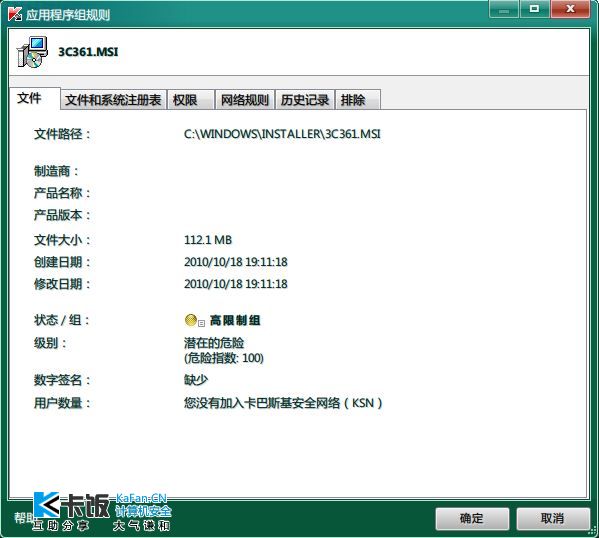The image size is (599, 538).
Task: Click the (危险指数: 100) text
Action: point(224,358)
